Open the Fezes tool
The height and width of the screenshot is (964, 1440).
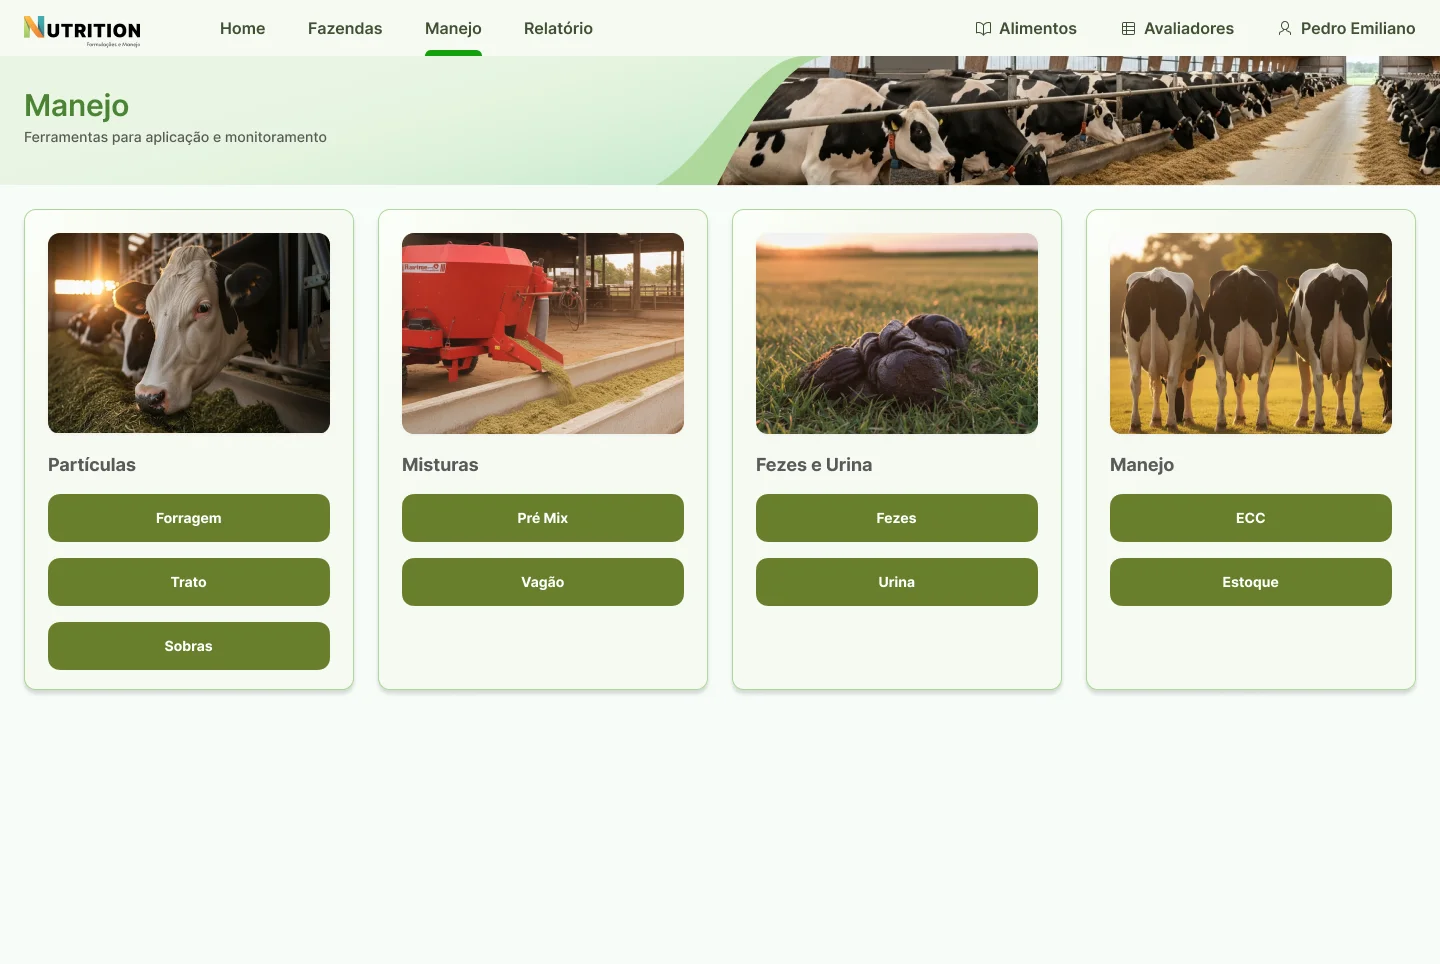(x=897, y=518)
